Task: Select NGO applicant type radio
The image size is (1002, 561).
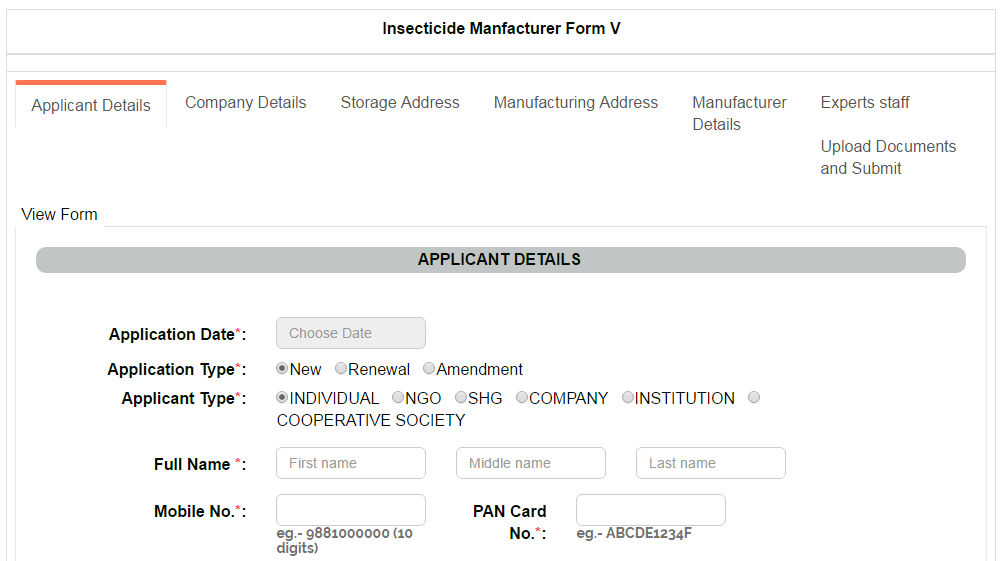Action: pyautogui.click(x=398, y=398)
